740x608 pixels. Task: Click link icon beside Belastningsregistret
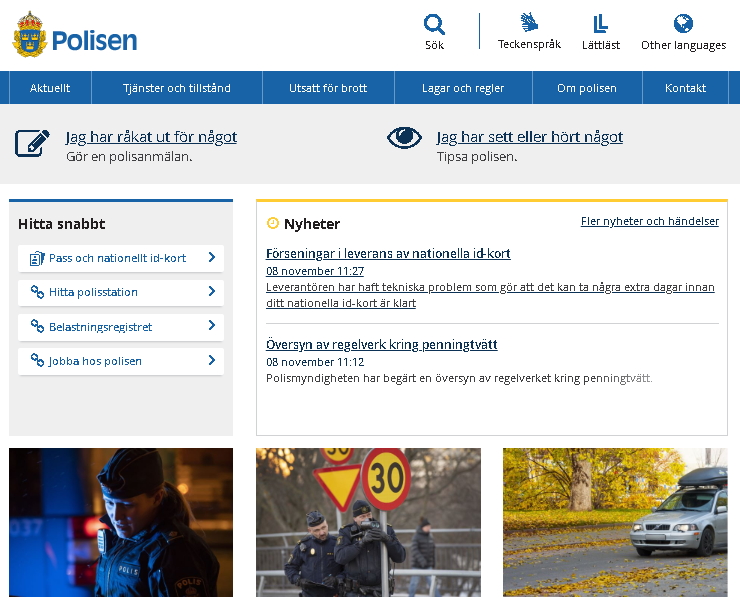point(37,326)
